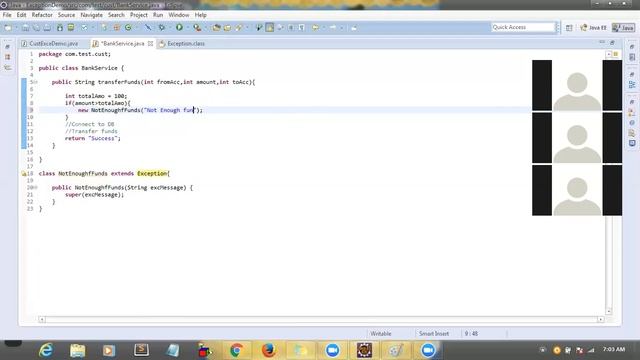This screenshot has height=360, width=640.
Task: Toggle the highlighted block selection button
Action: point(269,28)
